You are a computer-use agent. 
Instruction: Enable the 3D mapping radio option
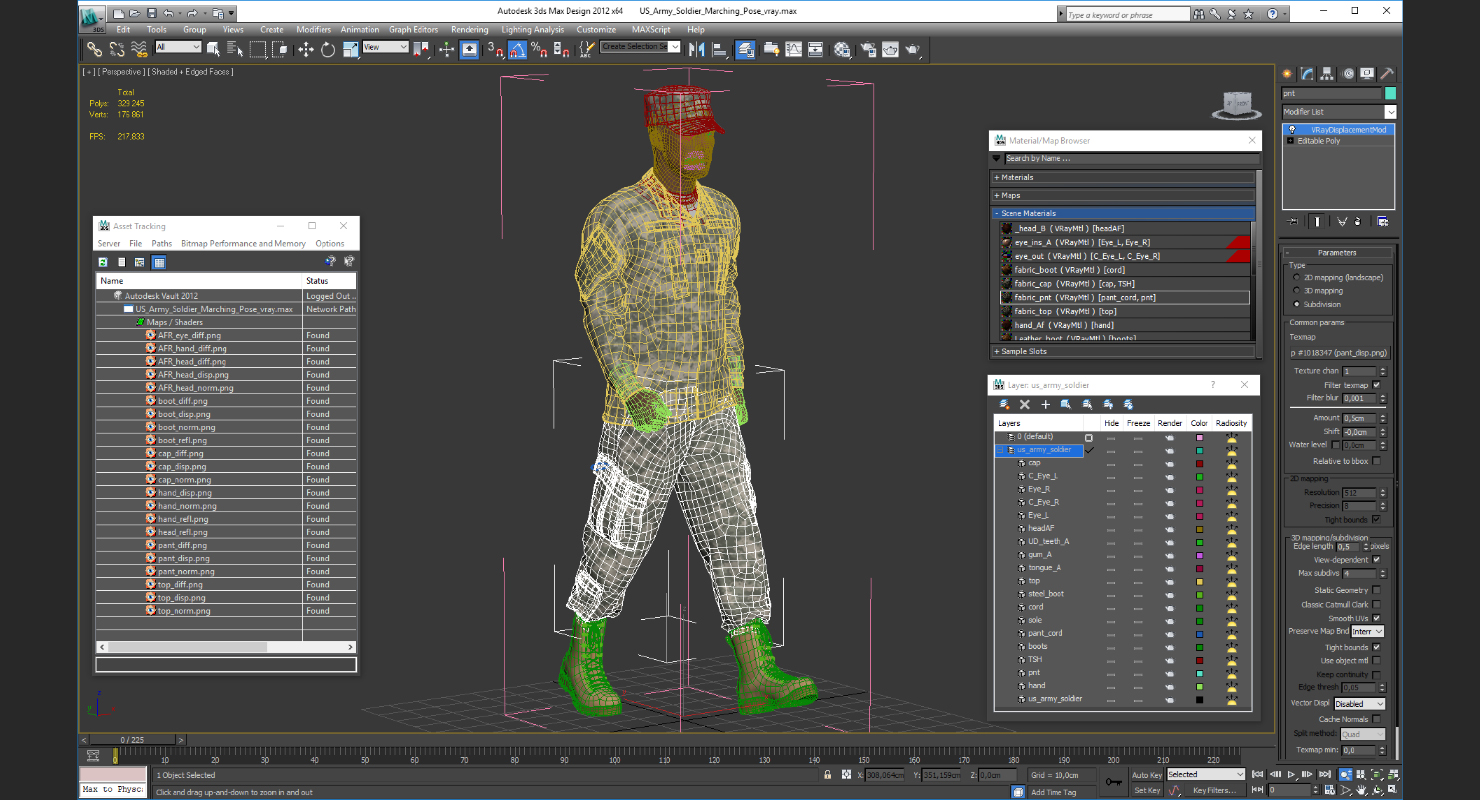(x=1297, y=291)
